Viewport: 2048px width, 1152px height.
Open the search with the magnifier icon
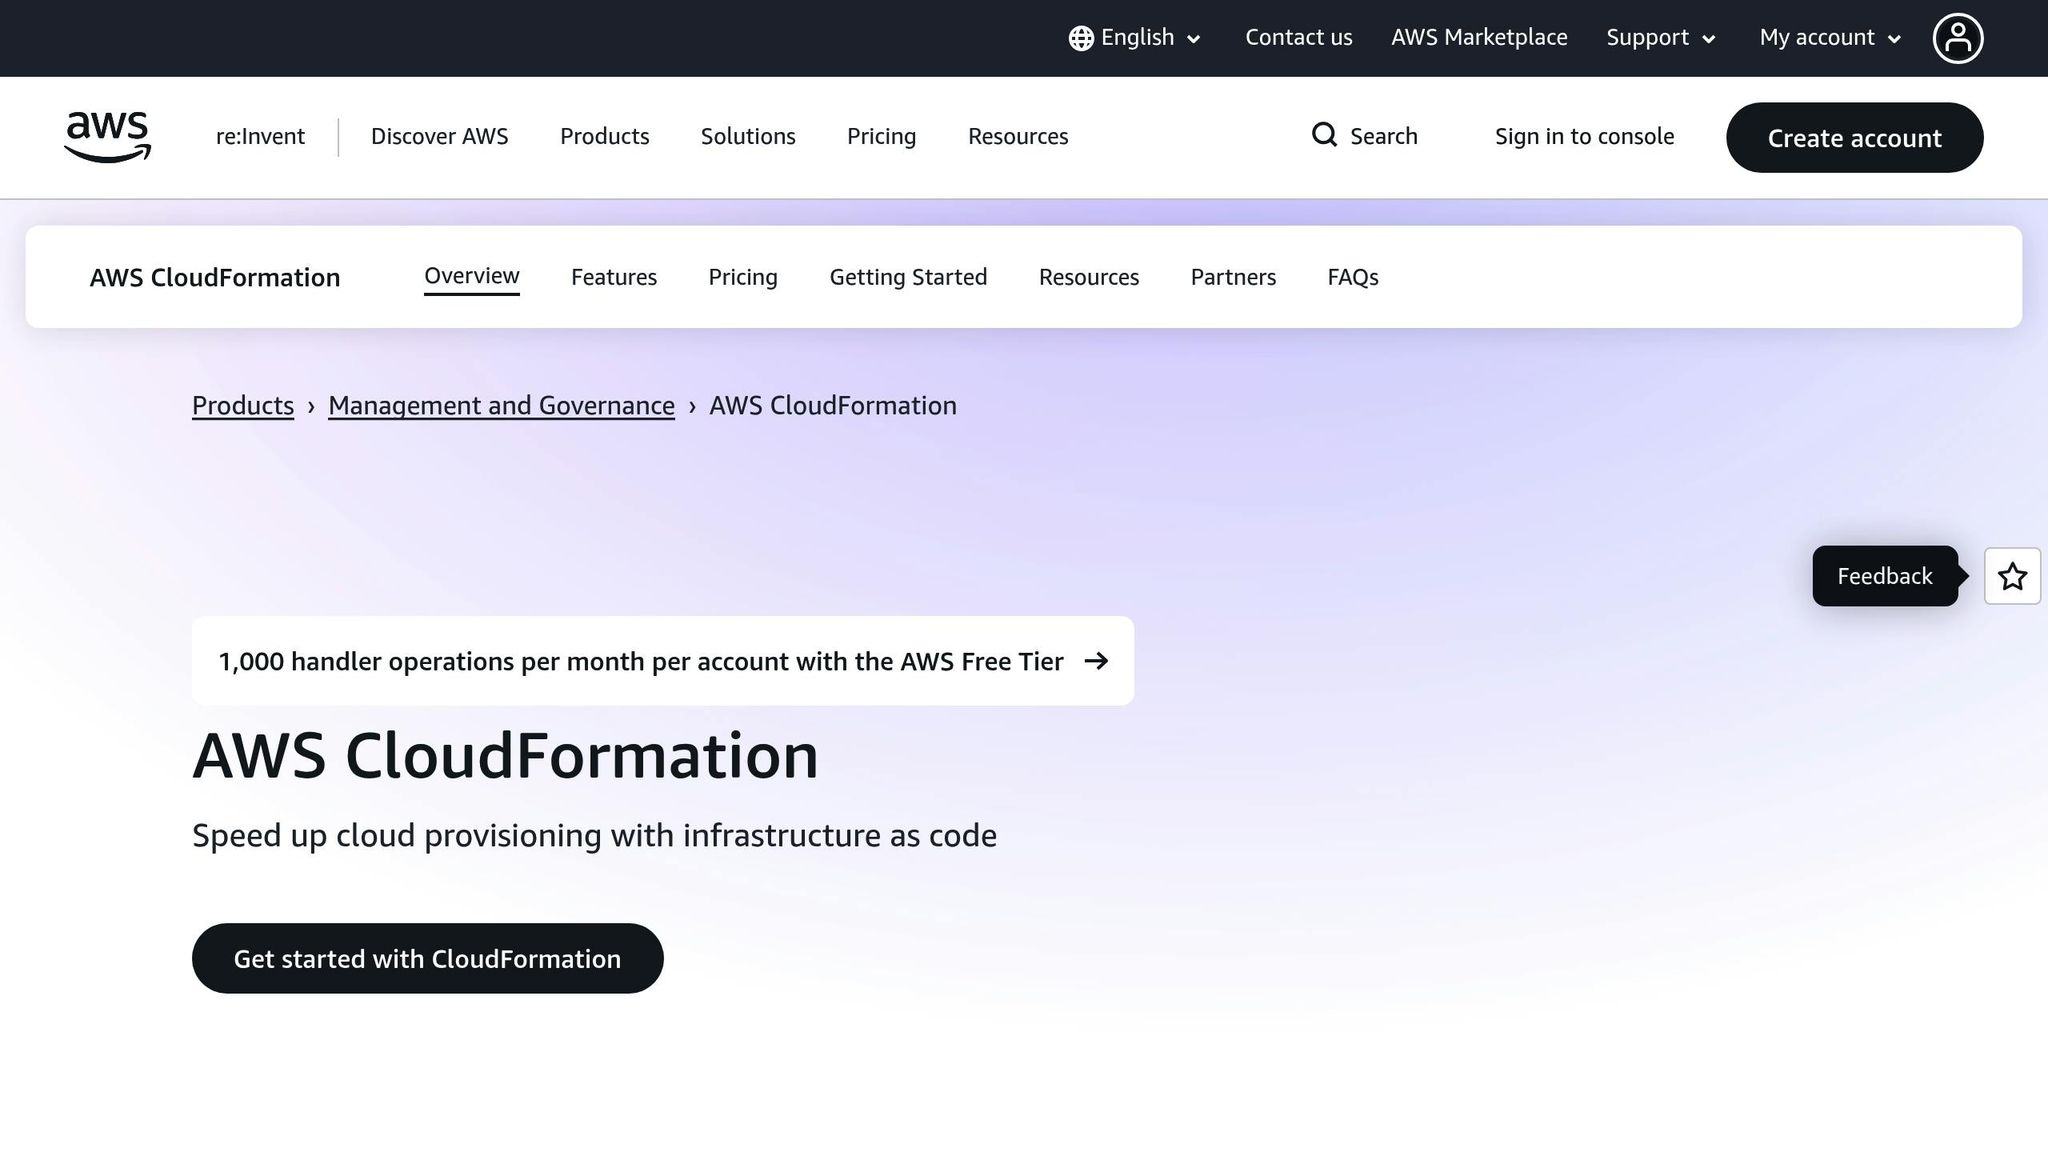[1324, 135]
